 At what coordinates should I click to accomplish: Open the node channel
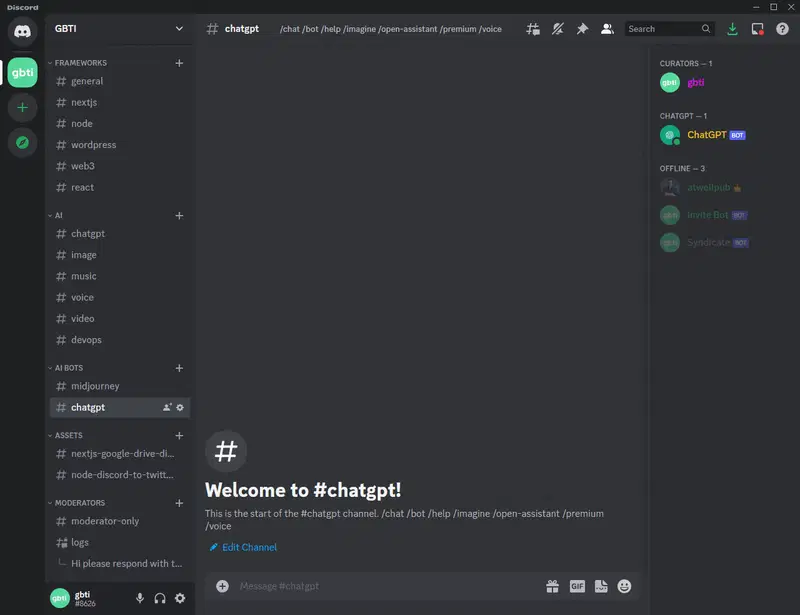[x=120, y=124]
